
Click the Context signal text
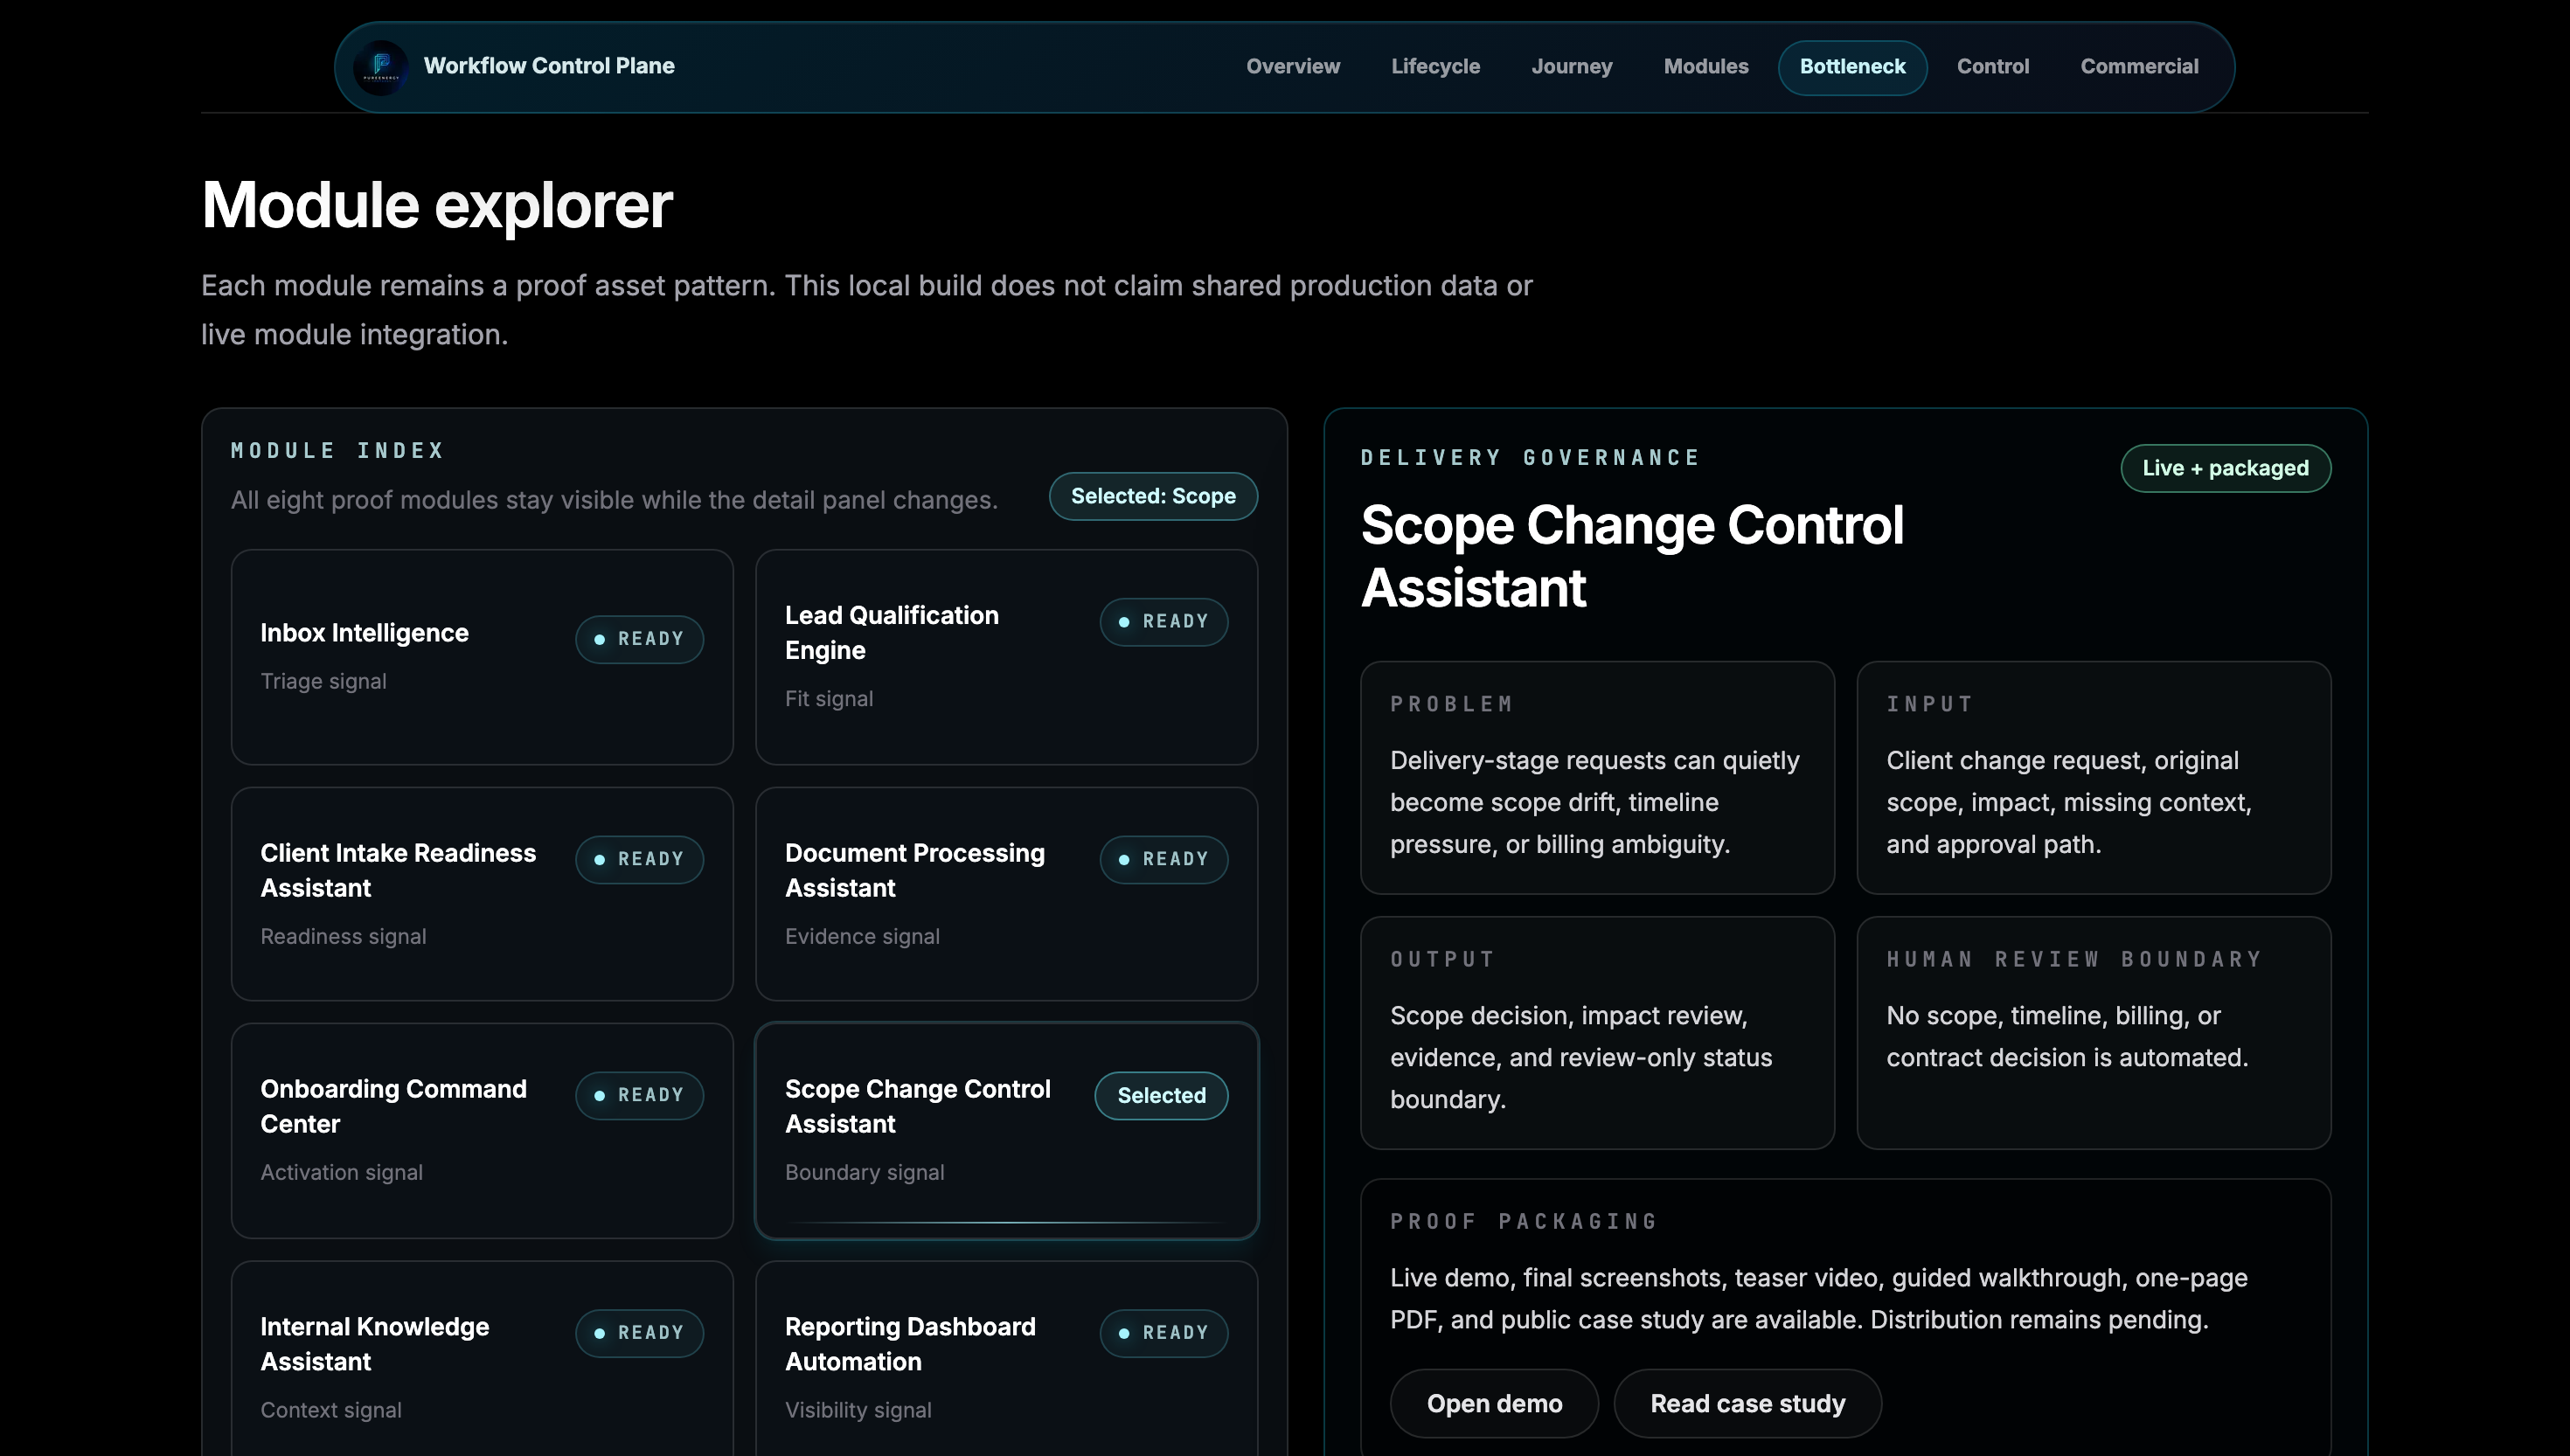coord(331,1410)
